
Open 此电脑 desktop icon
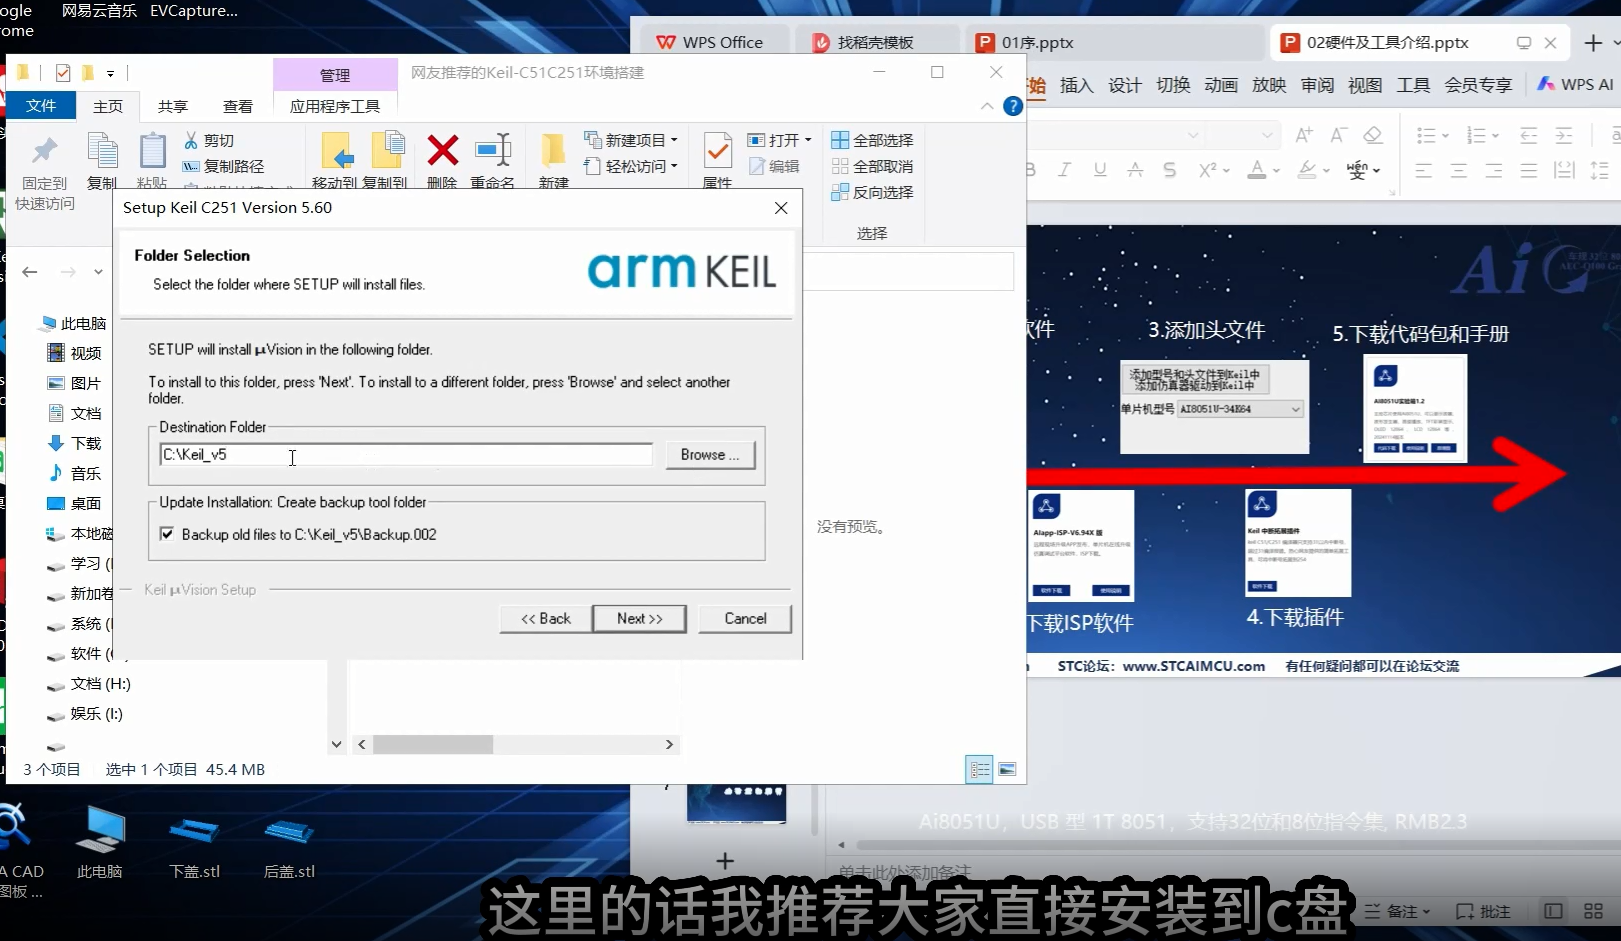coord(100,843)
